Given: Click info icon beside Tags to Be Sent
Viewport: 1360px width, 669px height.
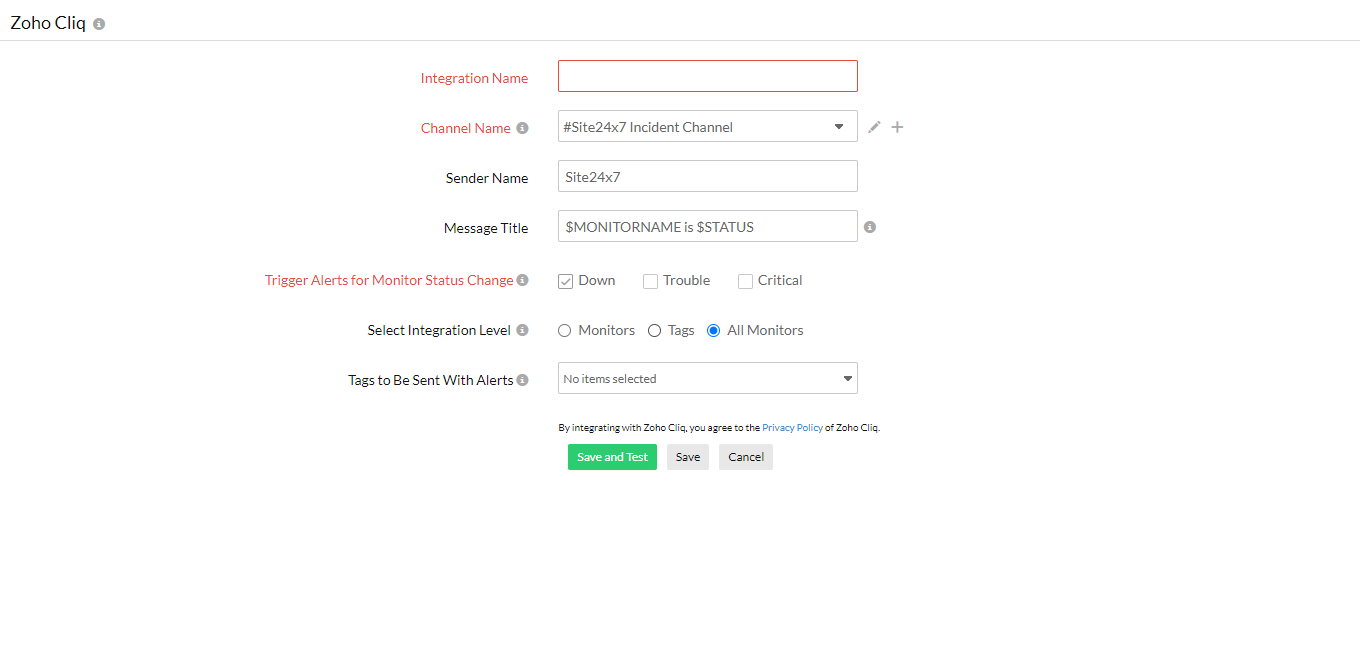Looking at the screenshot, I should pos(522,380).
